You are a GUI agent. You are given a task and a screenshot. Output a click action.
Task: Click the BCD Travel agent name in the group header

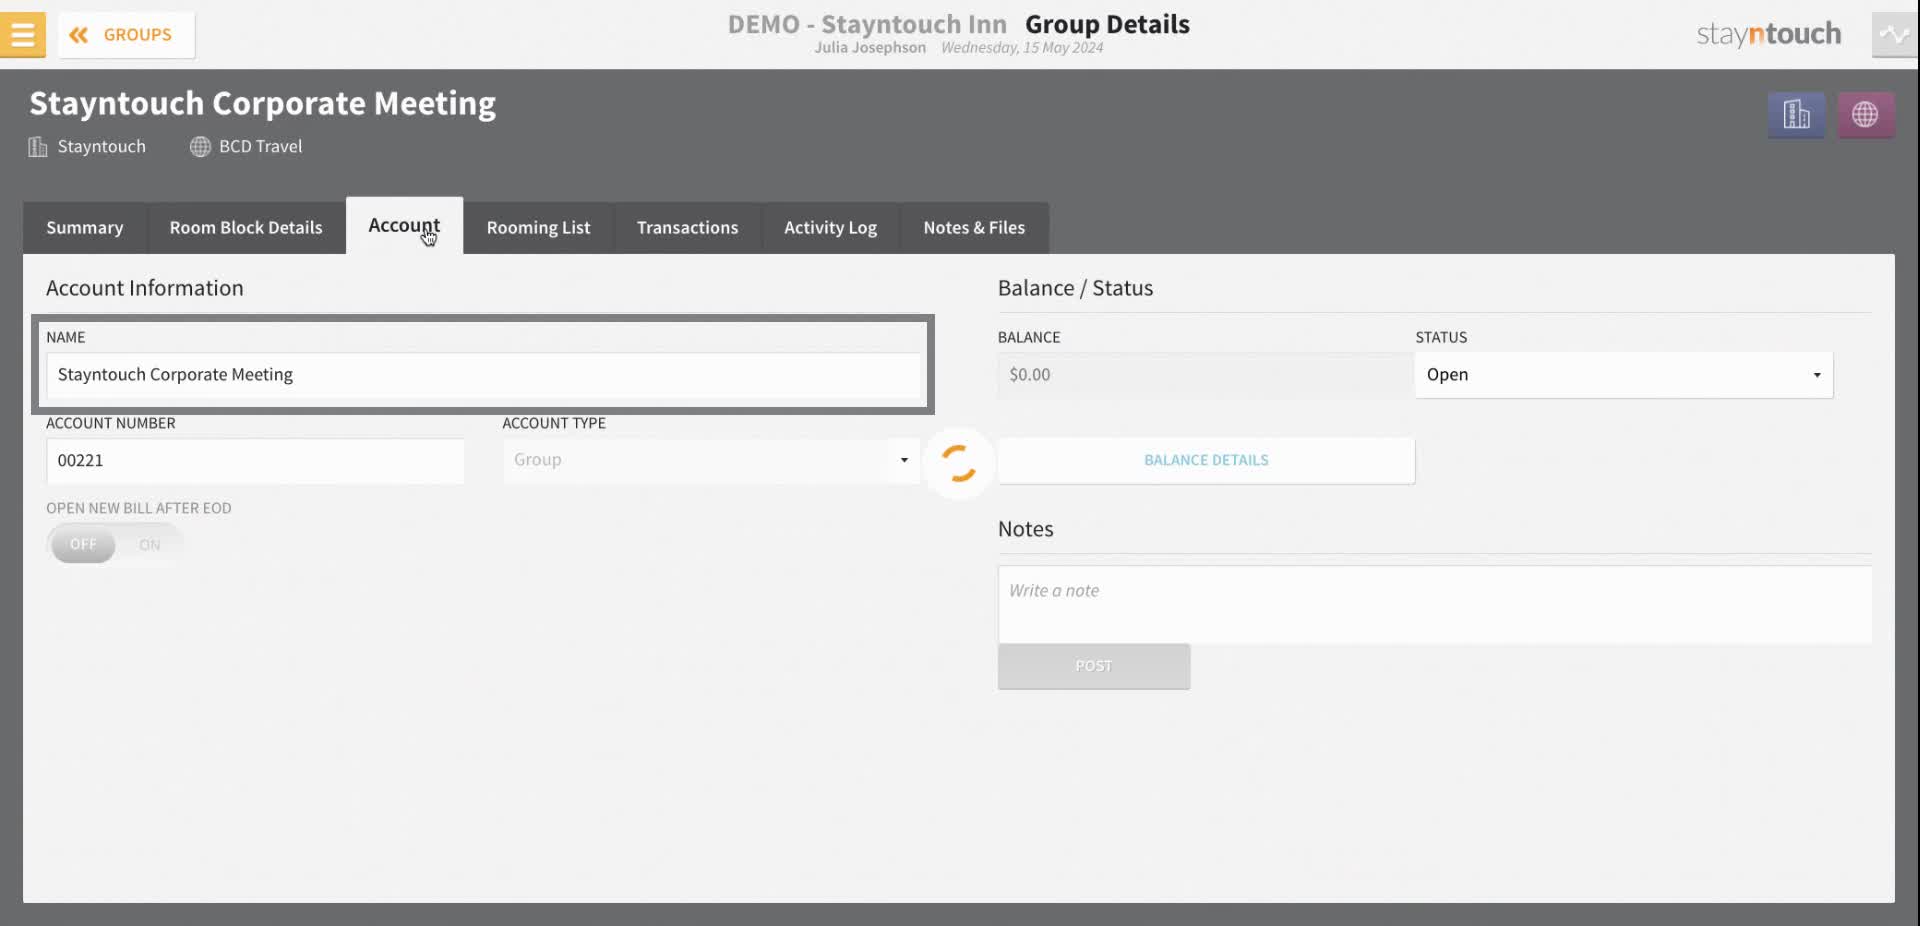(260, 146)
